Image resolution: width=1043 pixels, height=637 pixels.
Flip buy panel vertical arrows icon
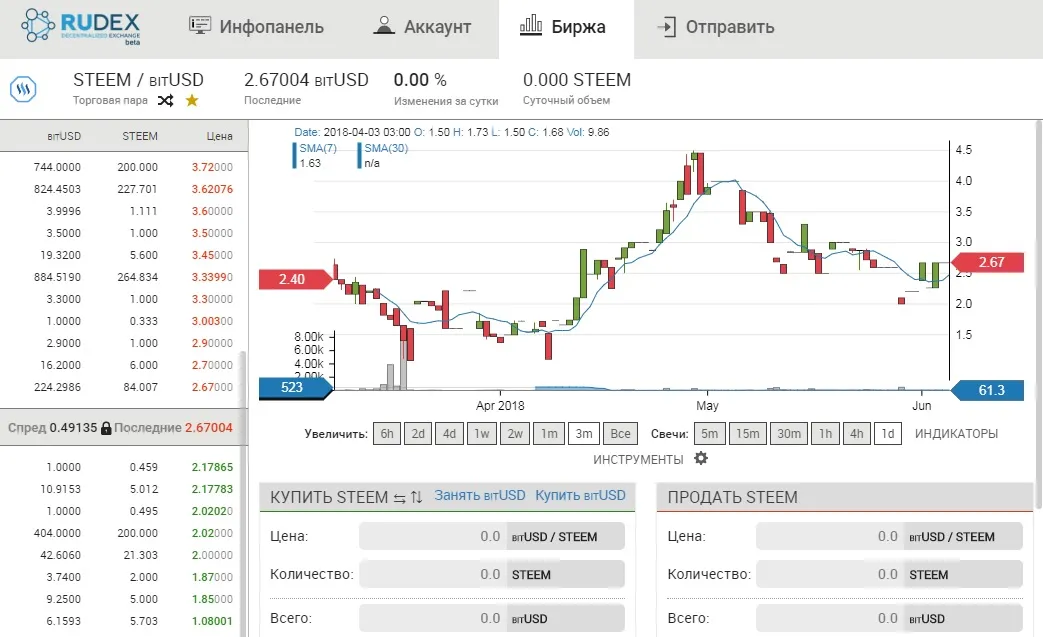[416, 497]
